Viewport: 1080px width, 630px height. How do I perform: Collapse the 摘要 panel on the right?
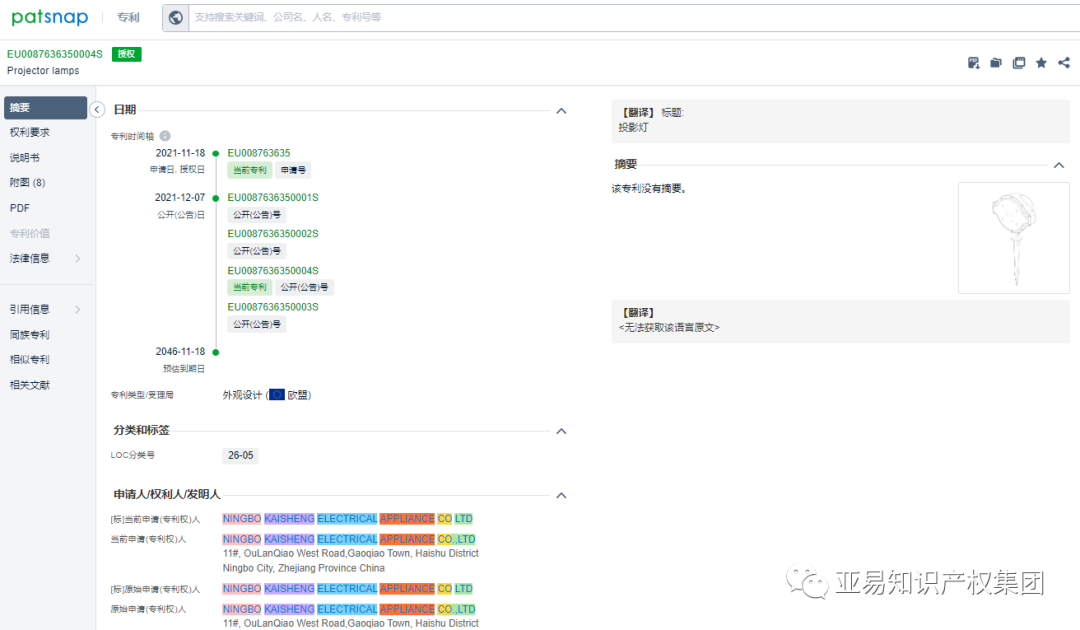click(1059, 165)
